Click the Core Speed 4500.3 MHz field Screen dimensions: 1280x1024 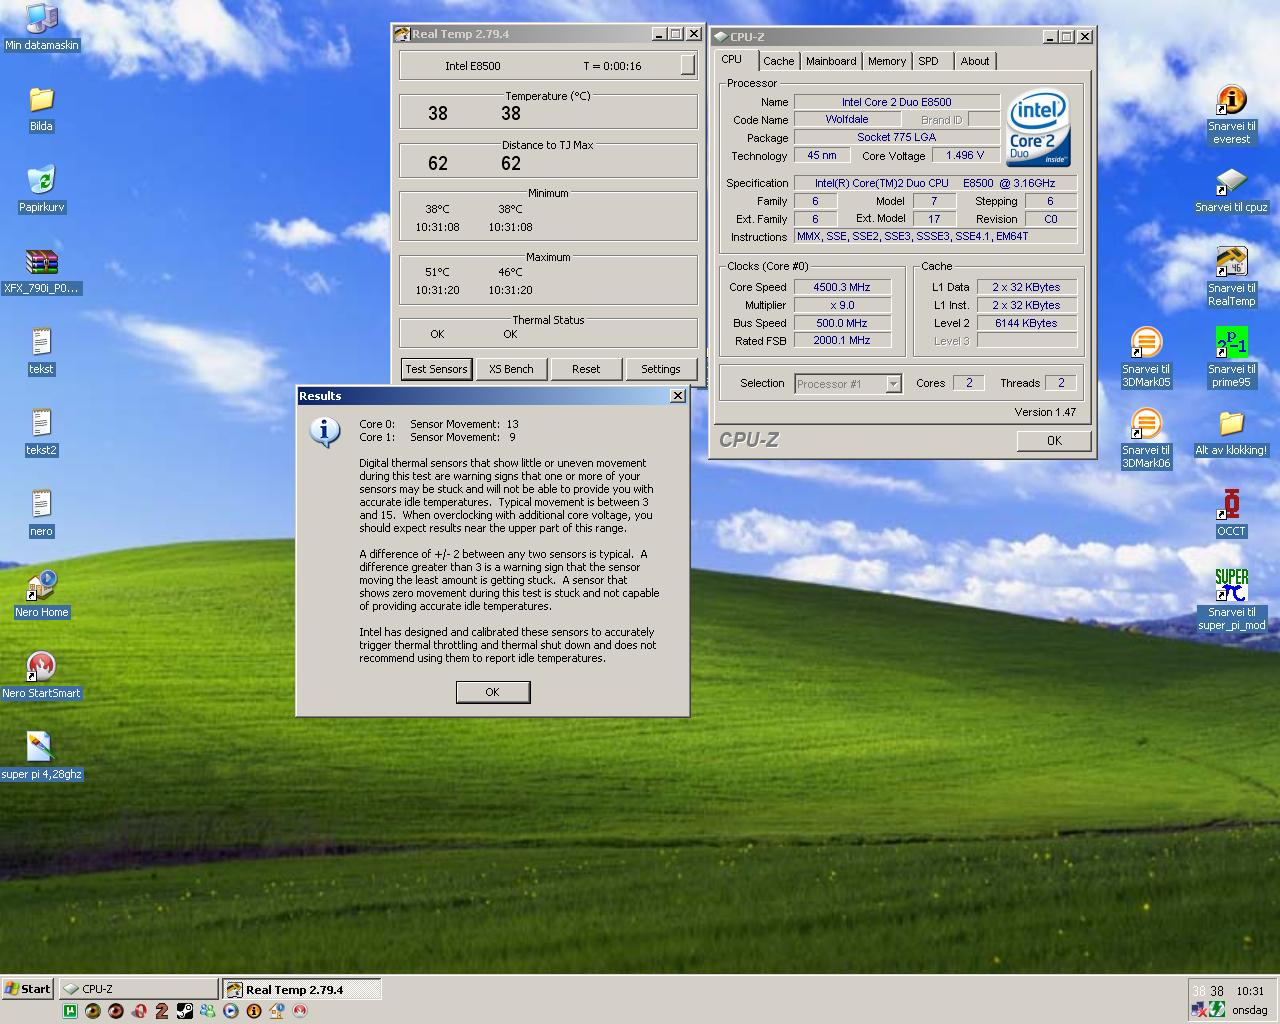[x=842, y=287]
